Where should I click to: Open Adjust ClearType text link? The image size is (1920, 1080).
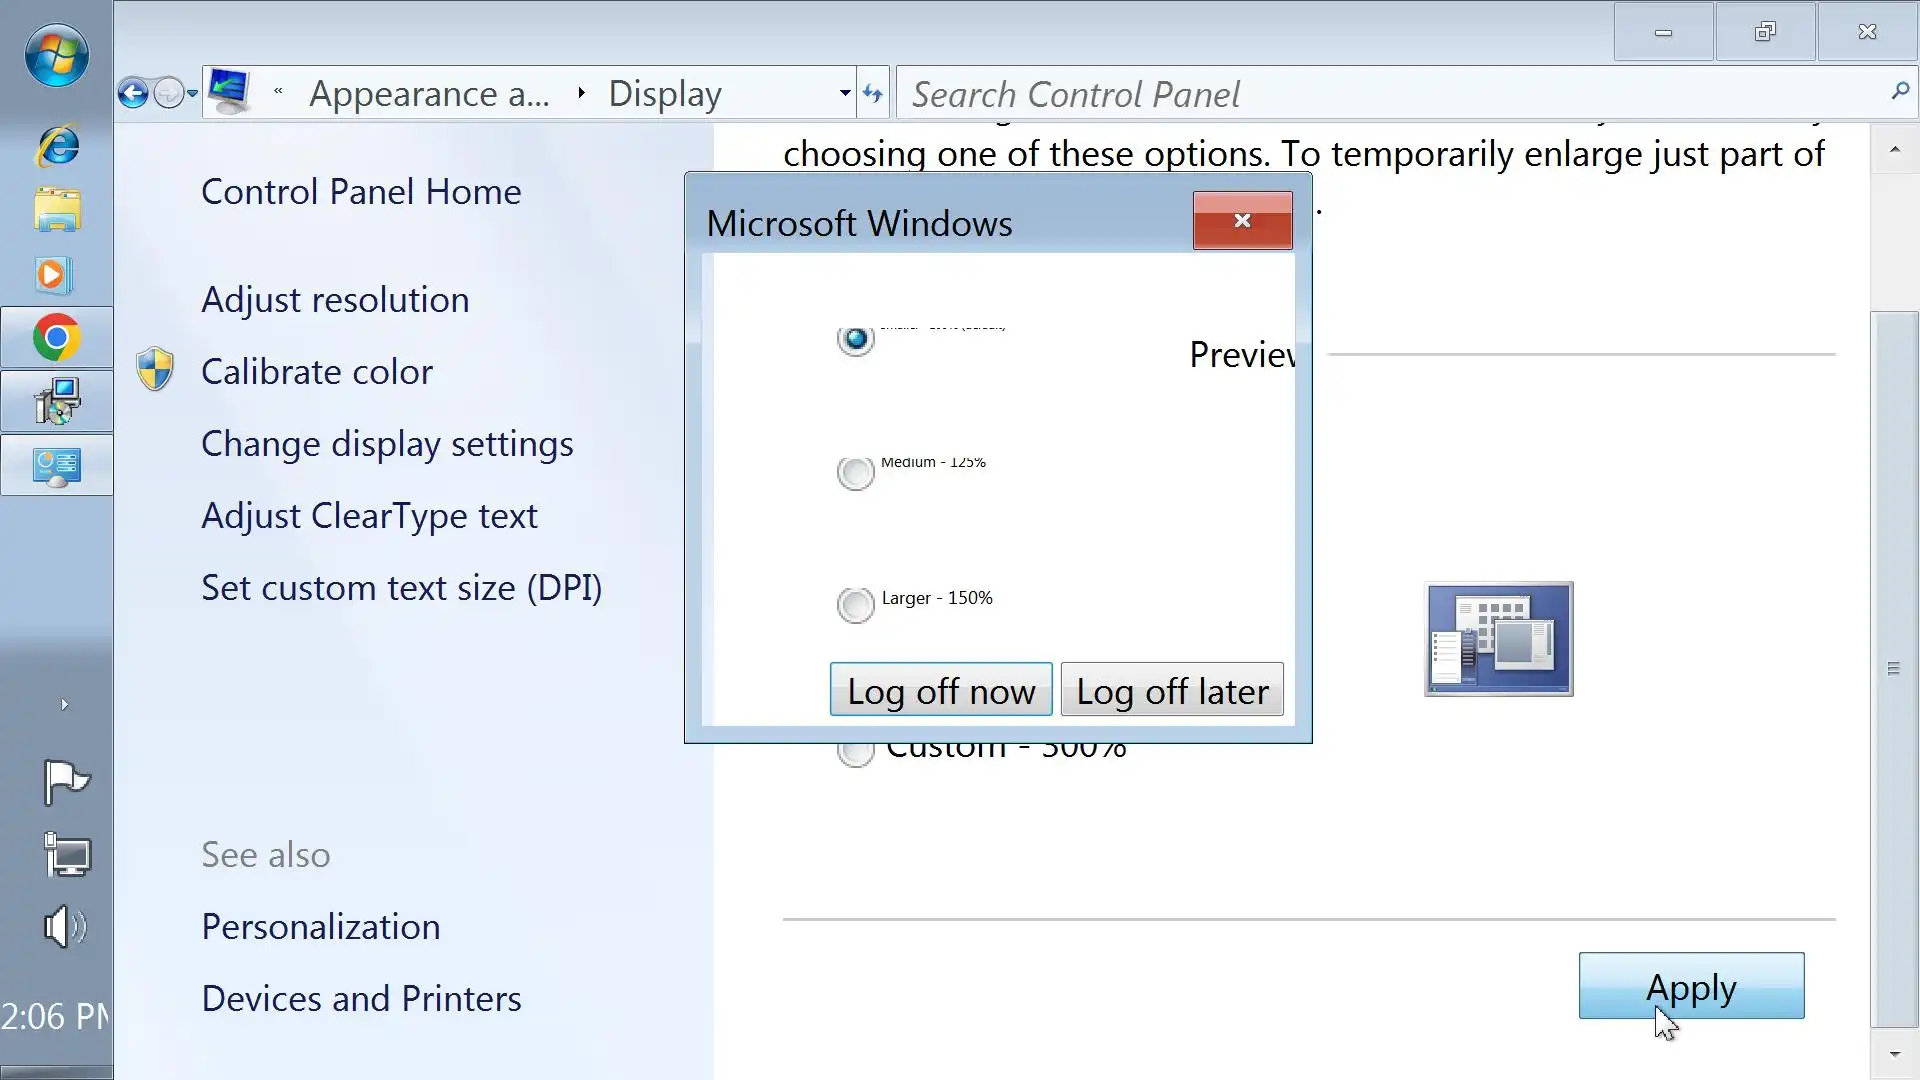tap(369, 516)
